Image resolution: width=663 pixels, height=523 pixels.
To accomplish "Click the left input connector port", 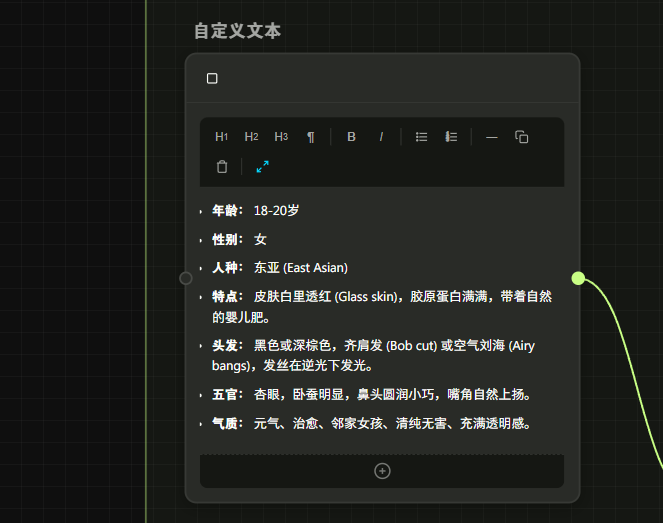I will click(x=186, y=278).
